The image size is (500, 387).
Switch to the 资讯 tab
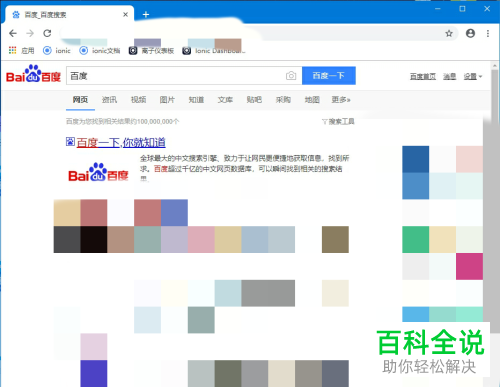(109, 100)
